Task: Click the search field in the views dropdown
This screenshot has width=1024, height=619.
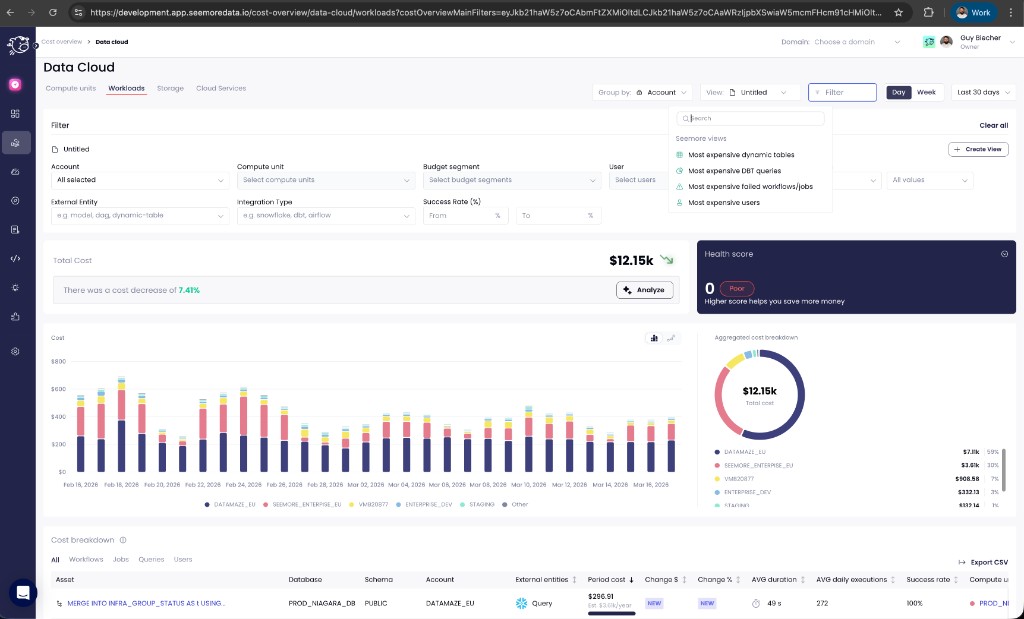Action: [750, 118]
